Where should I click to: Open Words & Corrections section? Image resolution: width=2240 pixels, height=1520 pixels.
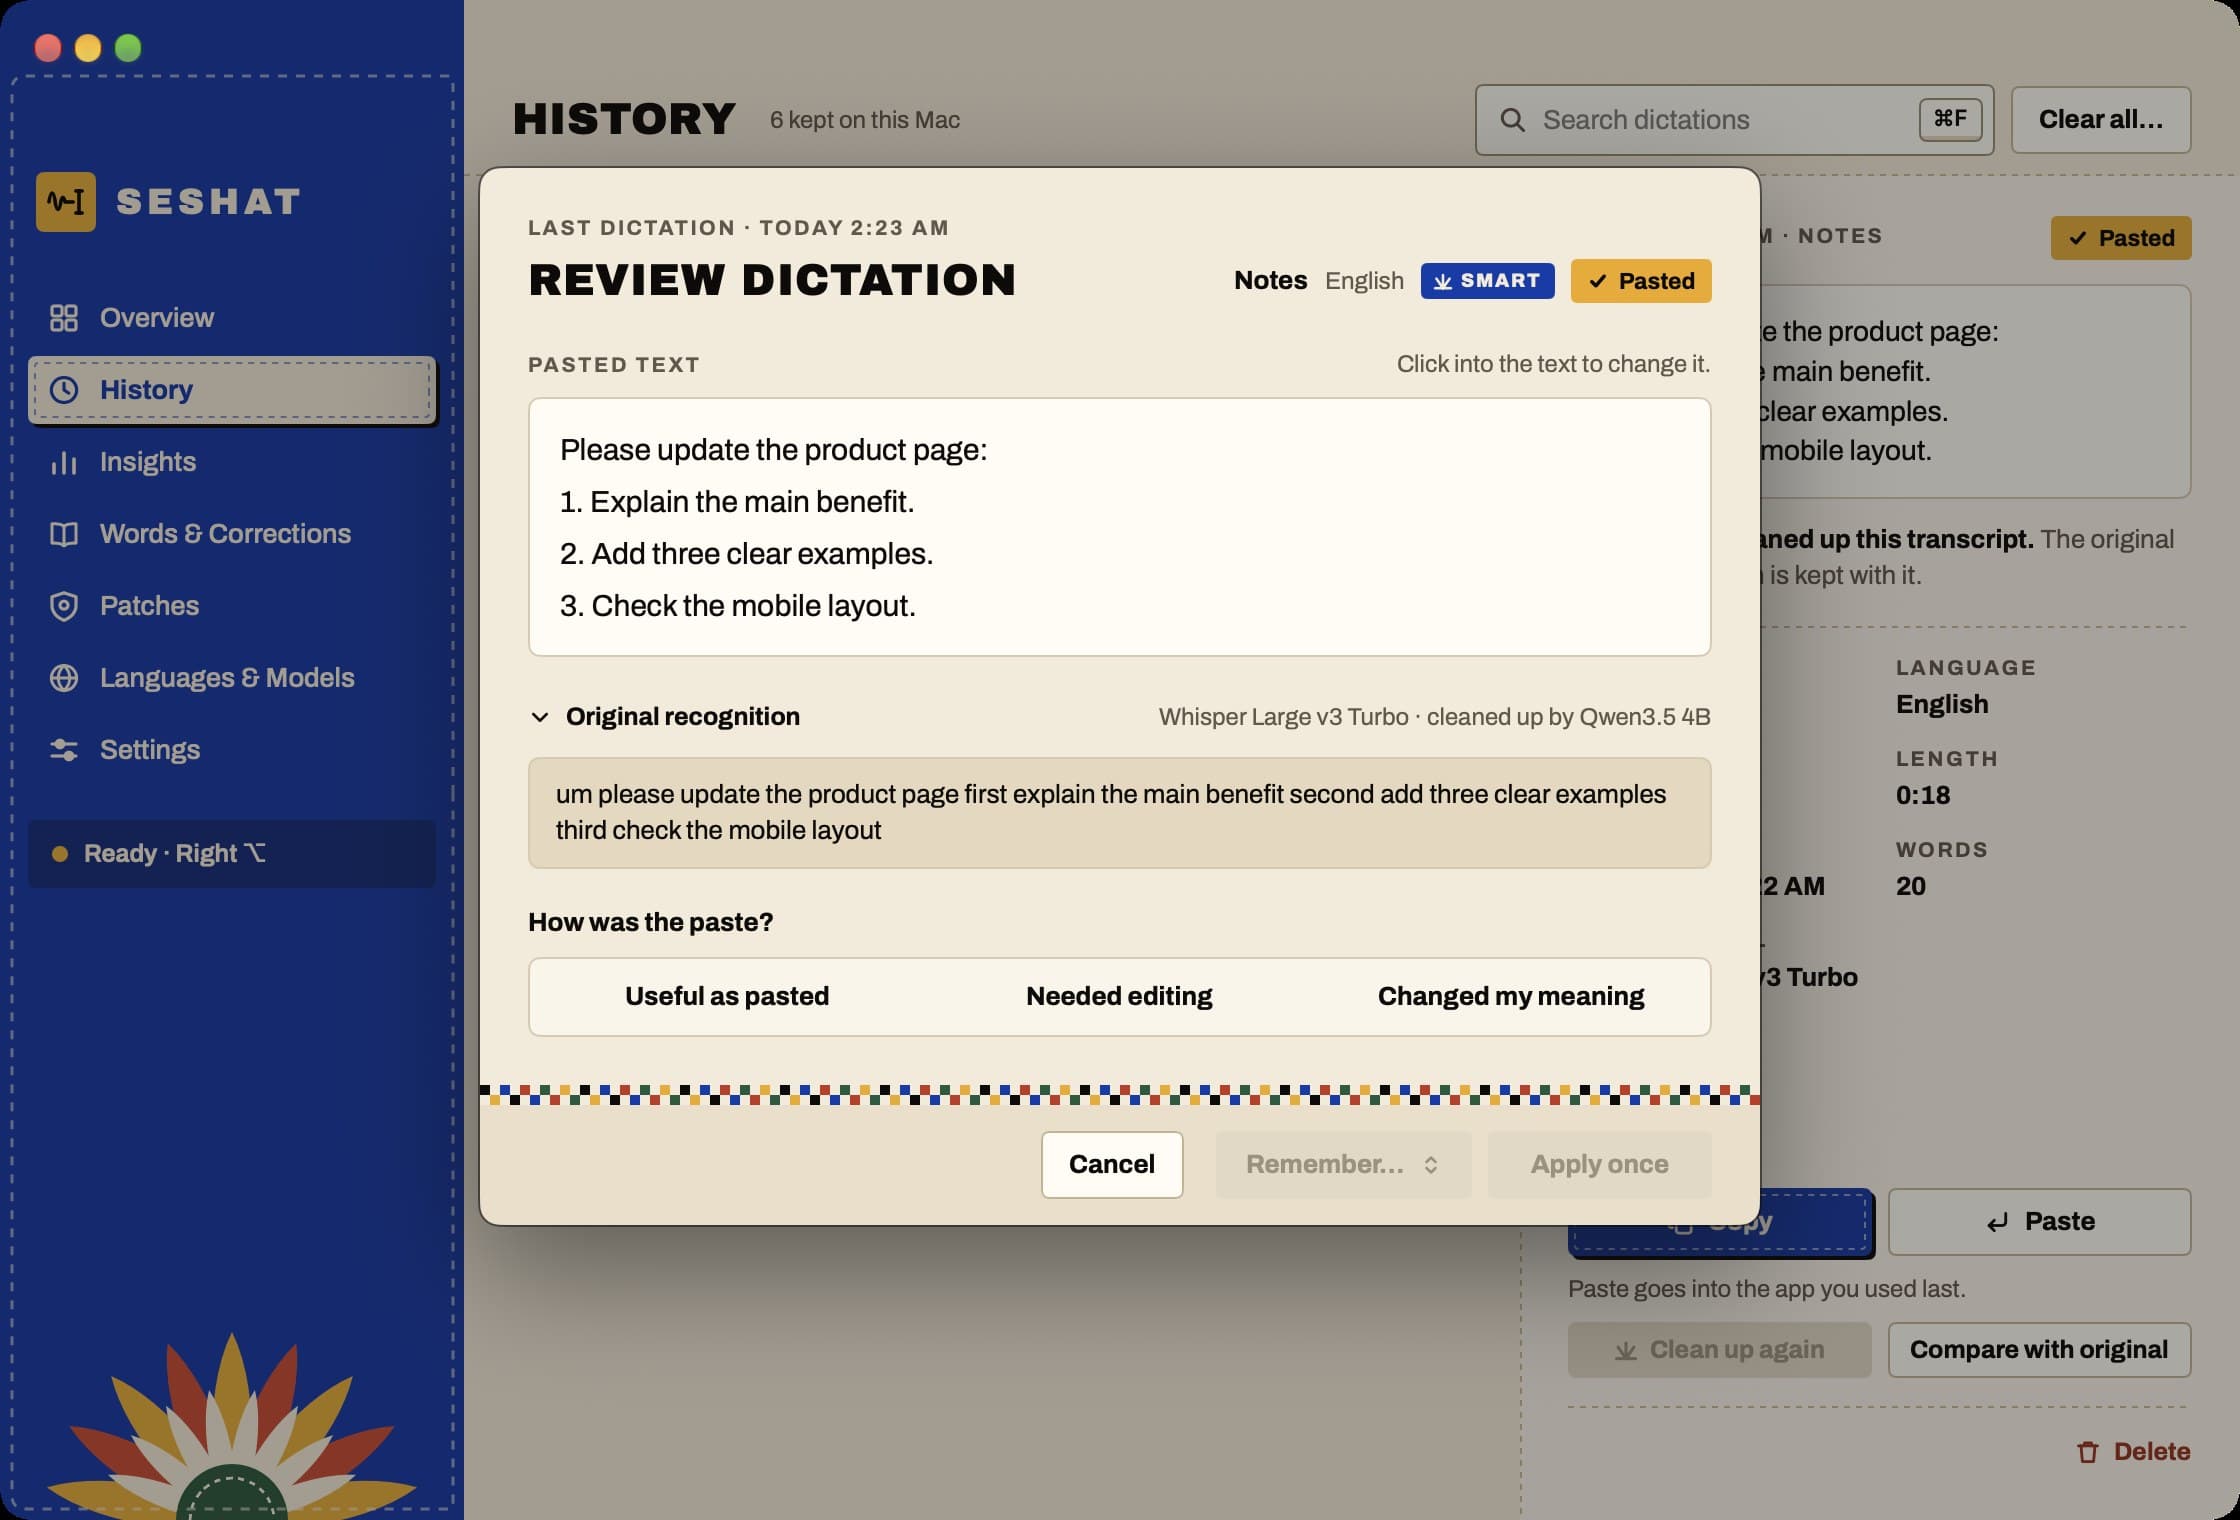(x=232, y=534)
